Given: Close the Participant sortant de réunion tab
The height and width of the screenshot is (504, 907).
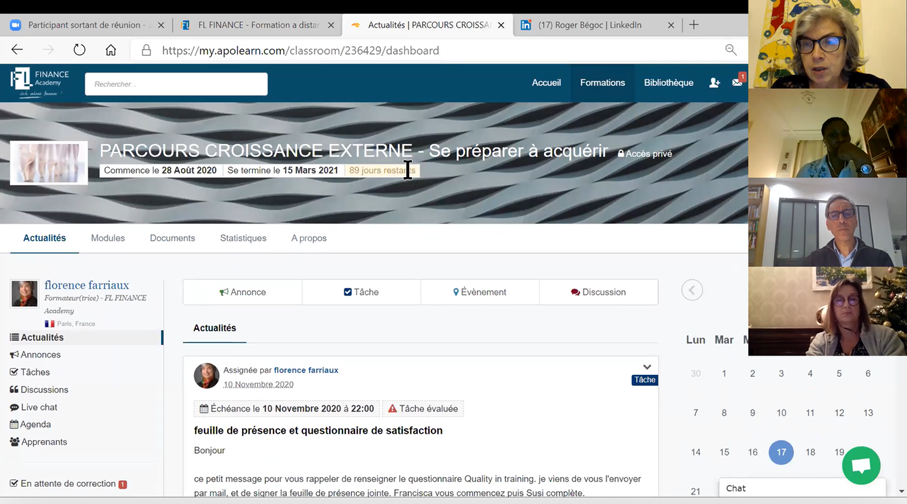Looking at the screenshot, I should click(x=161, y=25).
